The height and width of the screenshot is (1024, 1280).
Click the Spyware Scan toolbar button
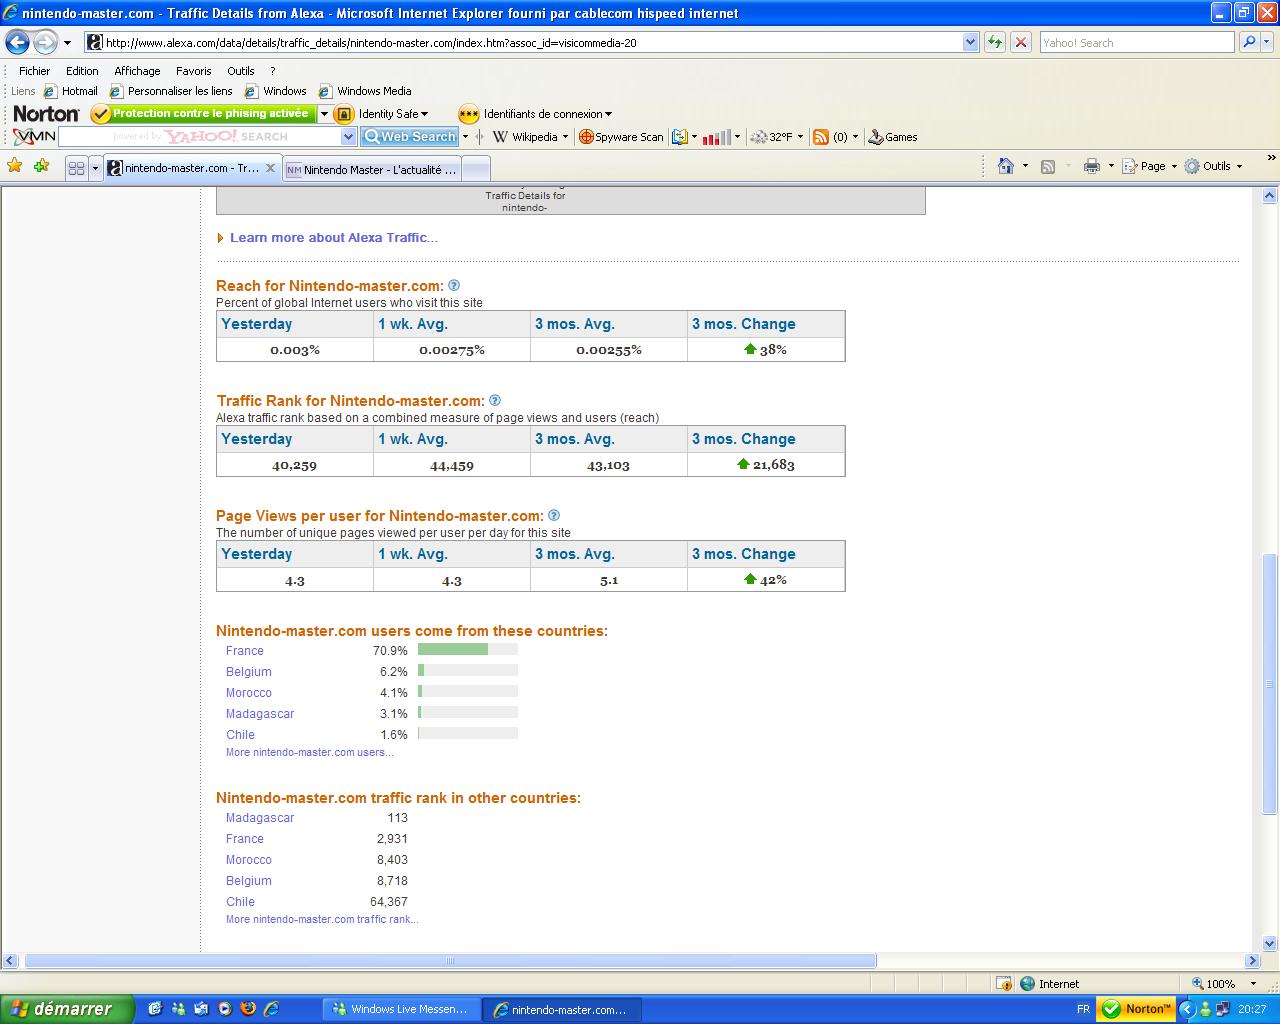[x=621, y=137]
